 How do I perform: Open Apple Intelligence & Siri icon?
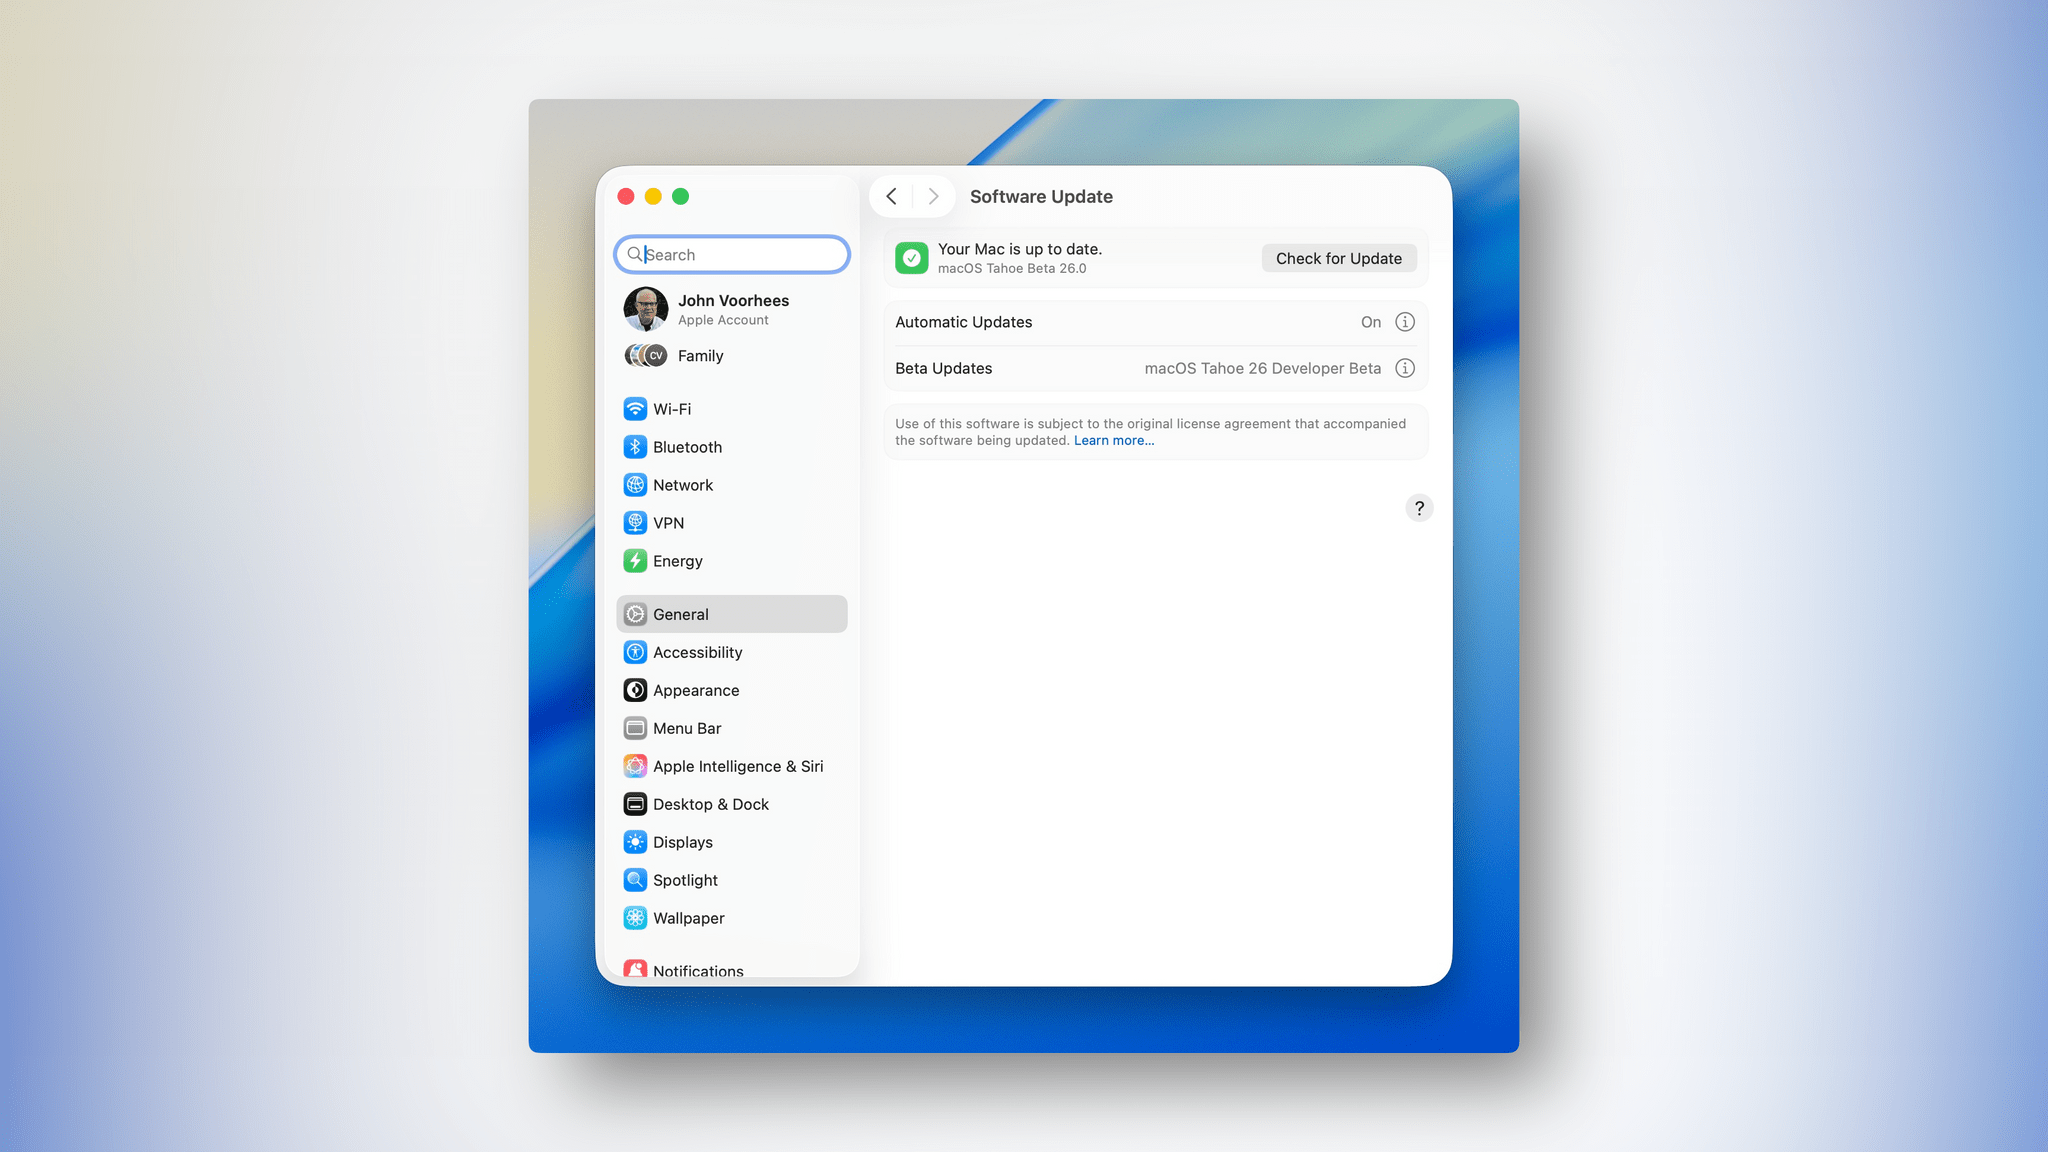point(635,766)
